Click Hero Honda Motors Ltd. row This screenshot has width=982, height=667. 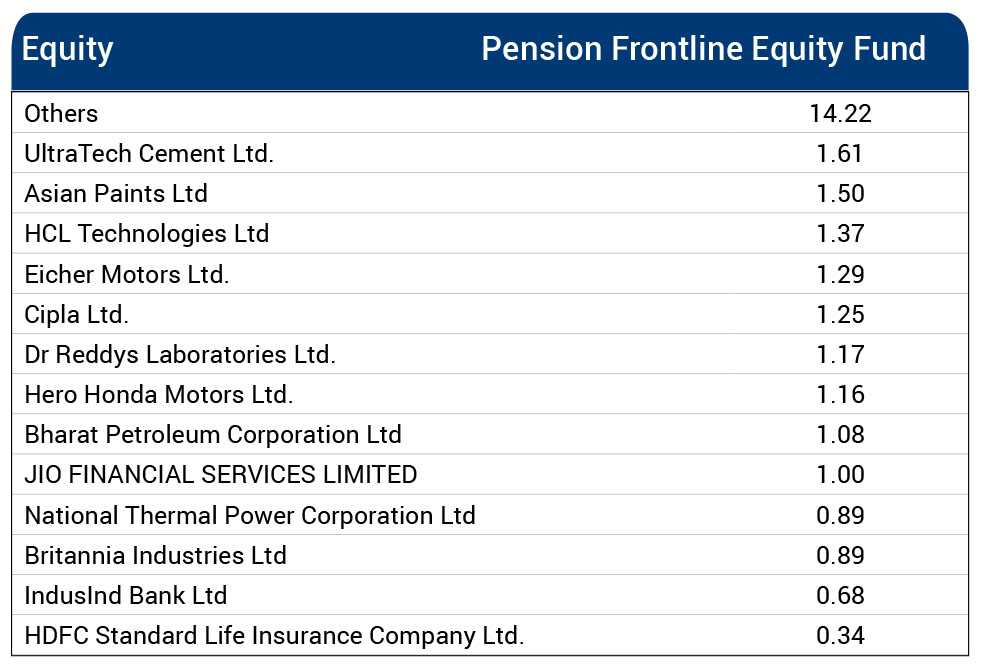pos(159,394)
